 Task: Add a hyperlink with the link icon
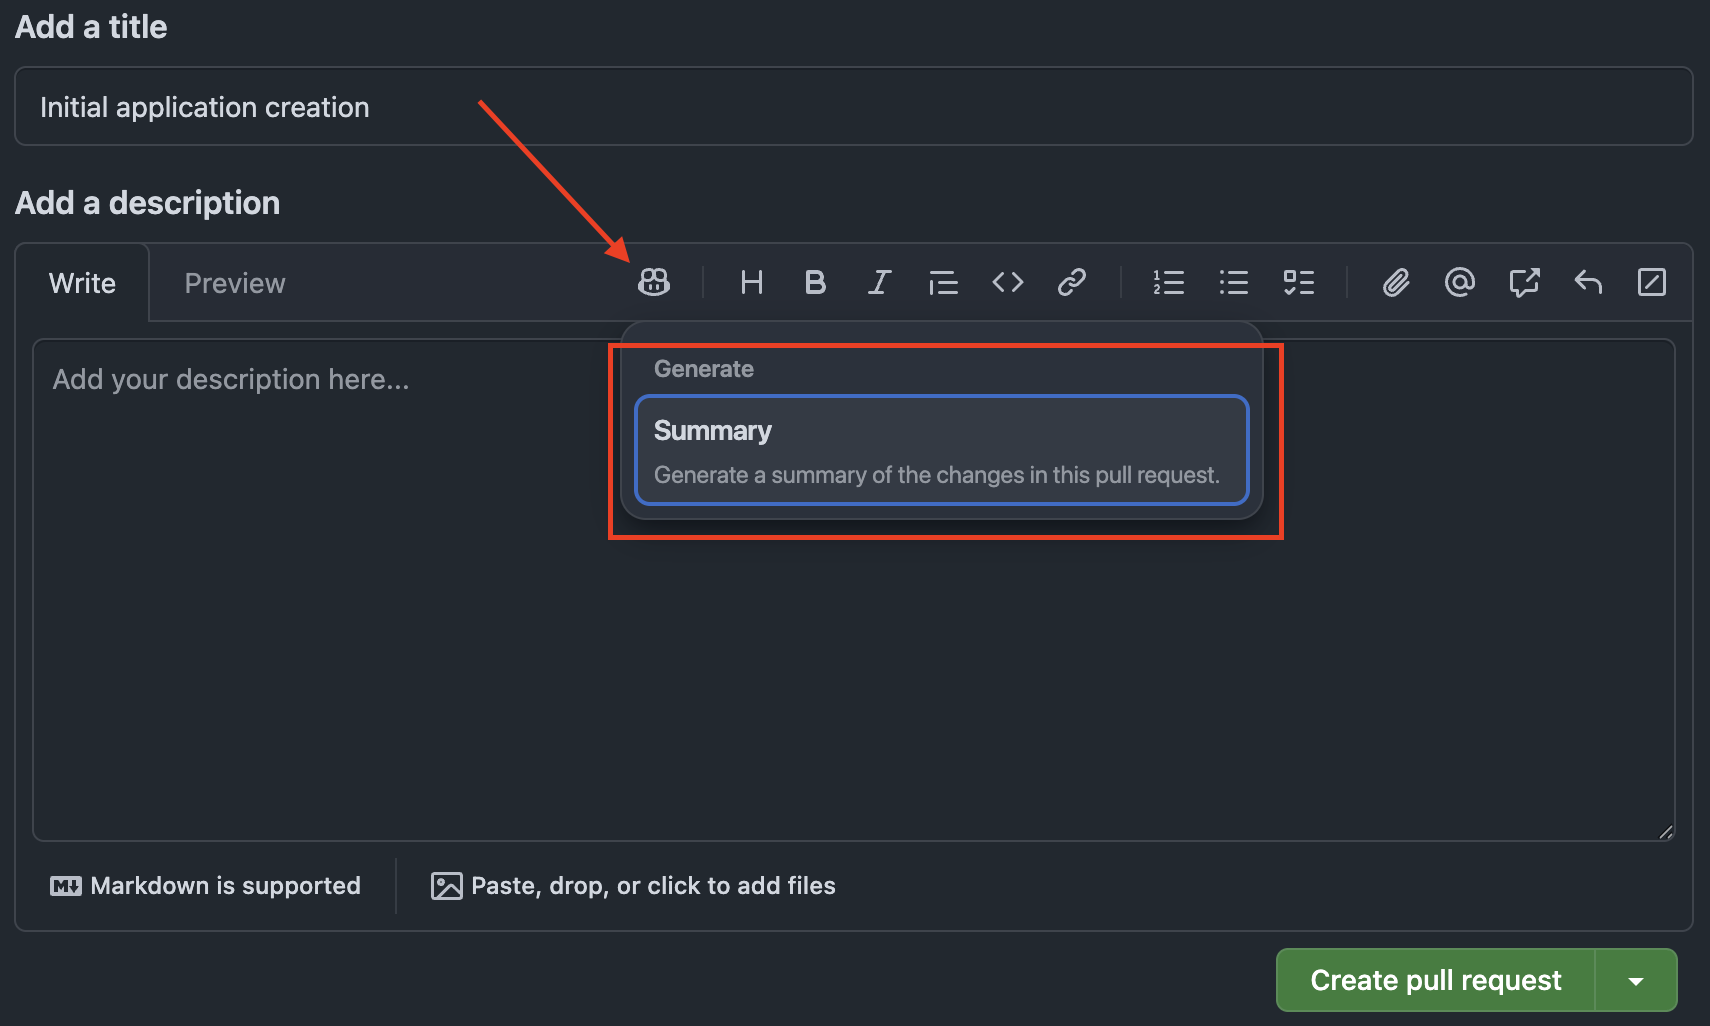pos(1071,283)
